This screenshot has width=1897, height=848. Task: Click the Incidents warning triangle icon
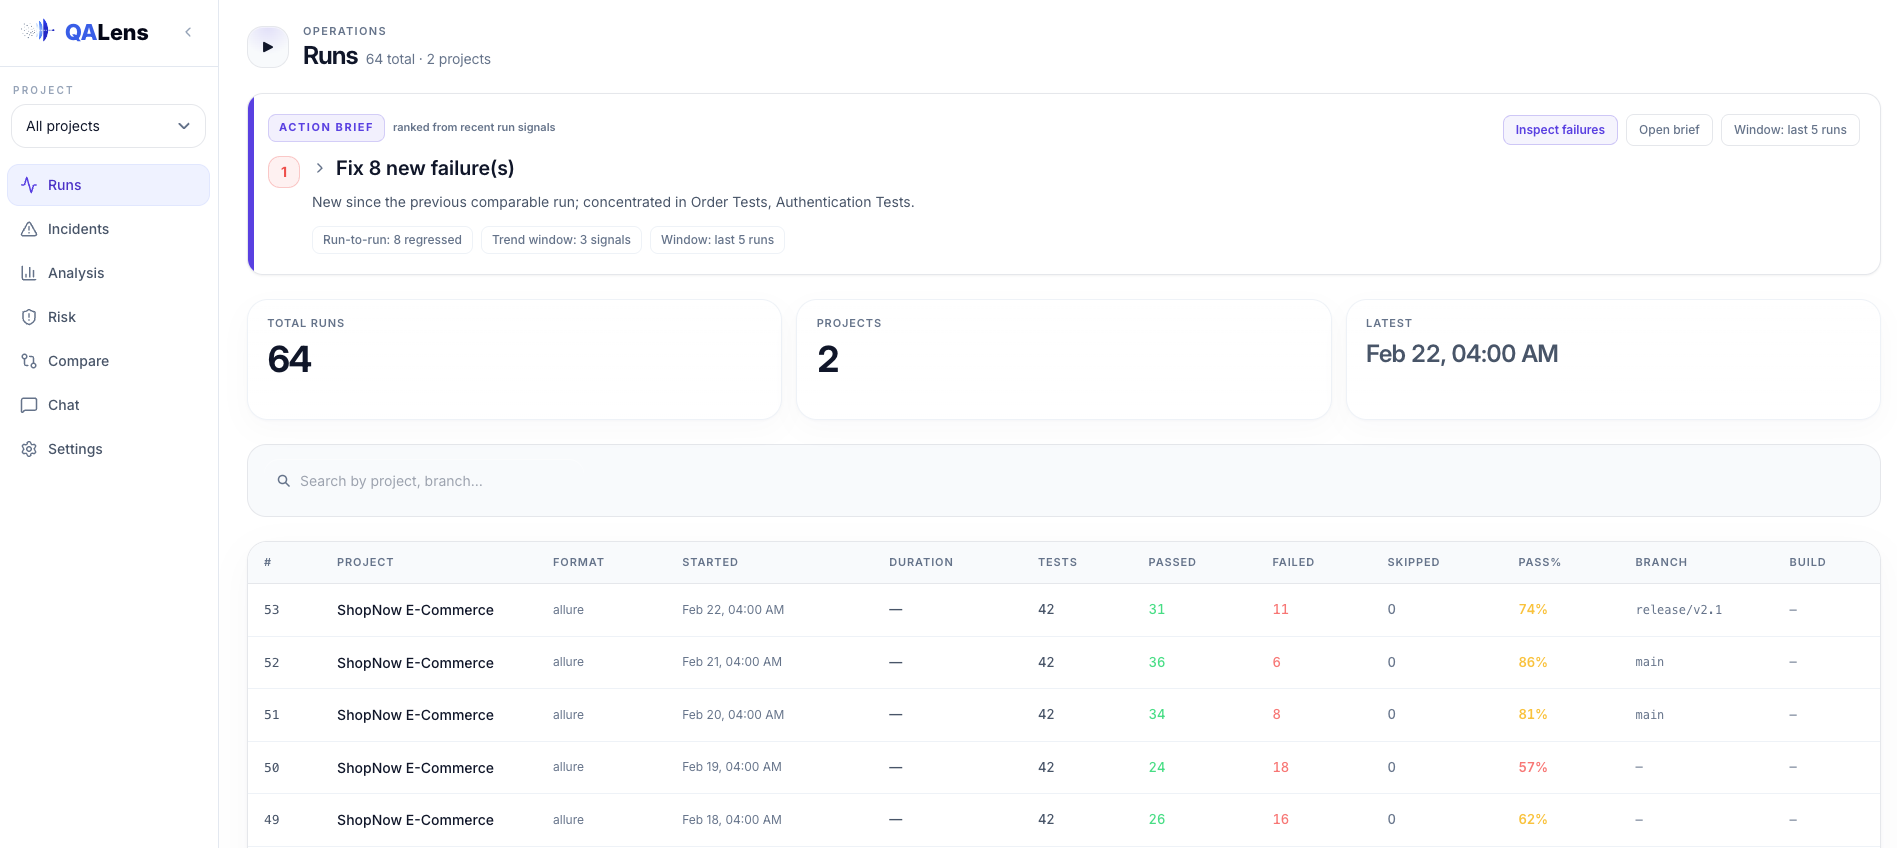(x=29, y=229)
